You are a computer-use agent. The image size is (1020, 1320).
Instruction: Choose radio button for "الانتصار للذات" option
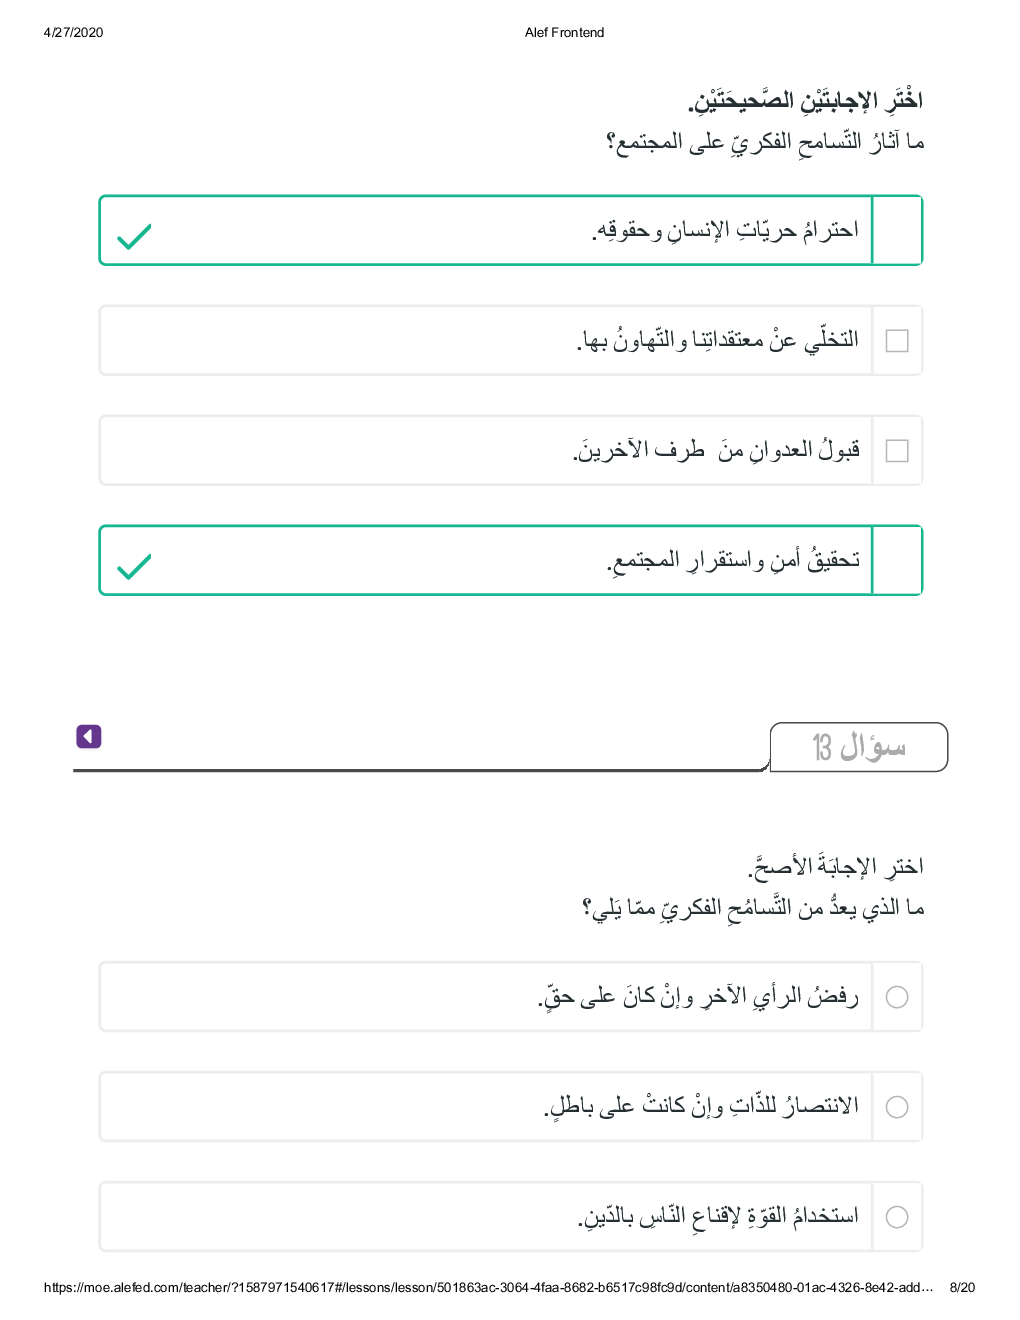pyautogui.click(x=897, y=1107)
